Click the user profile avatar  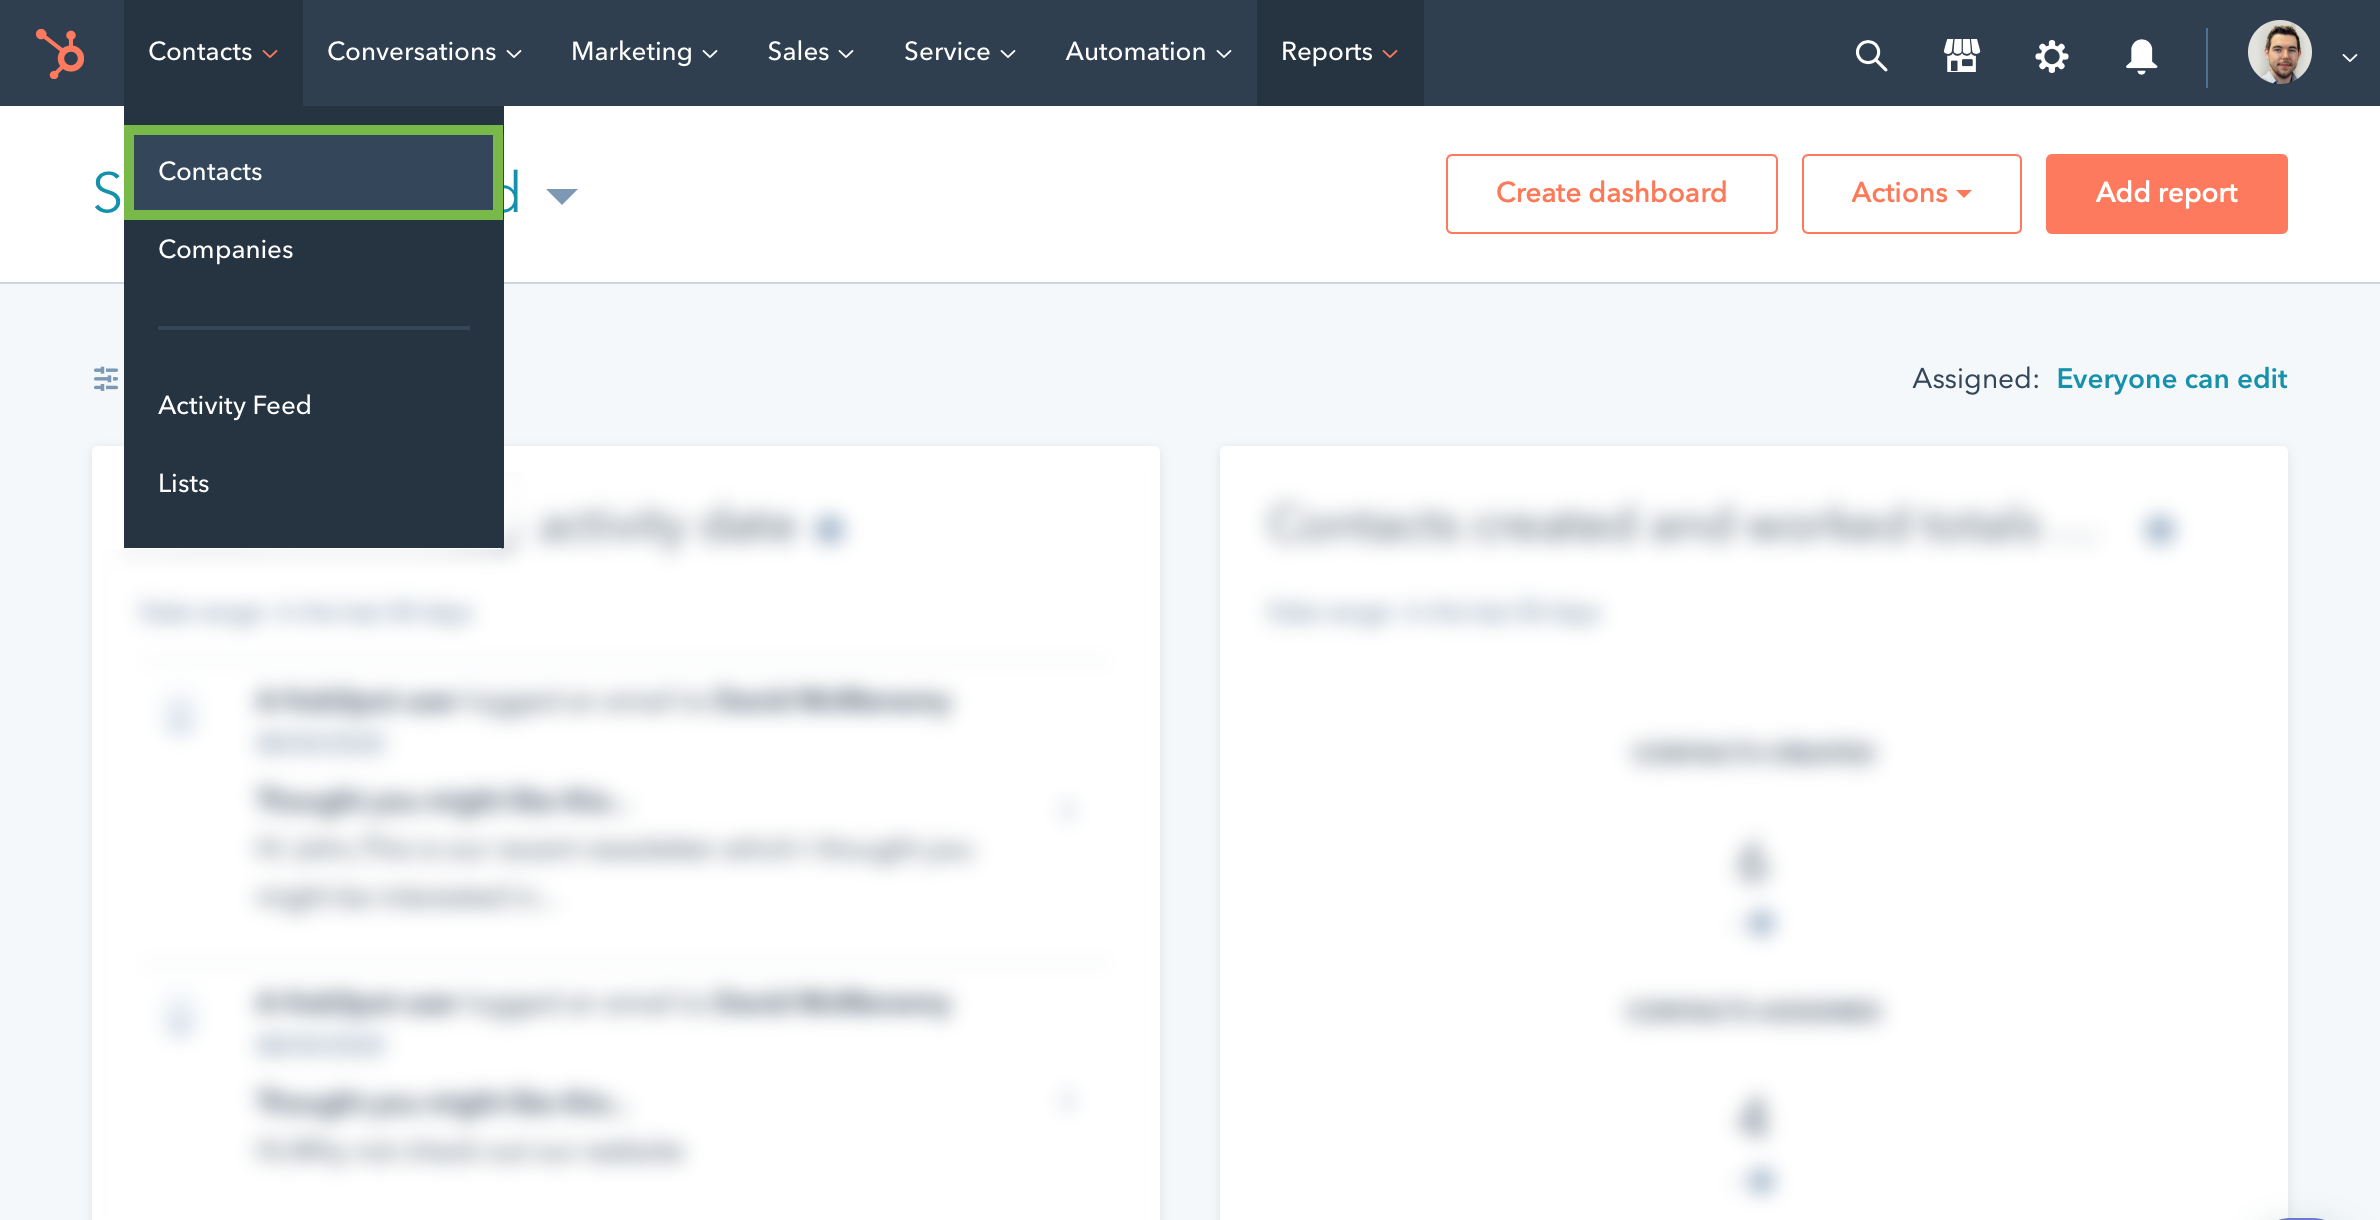(x=2279, y=52)
